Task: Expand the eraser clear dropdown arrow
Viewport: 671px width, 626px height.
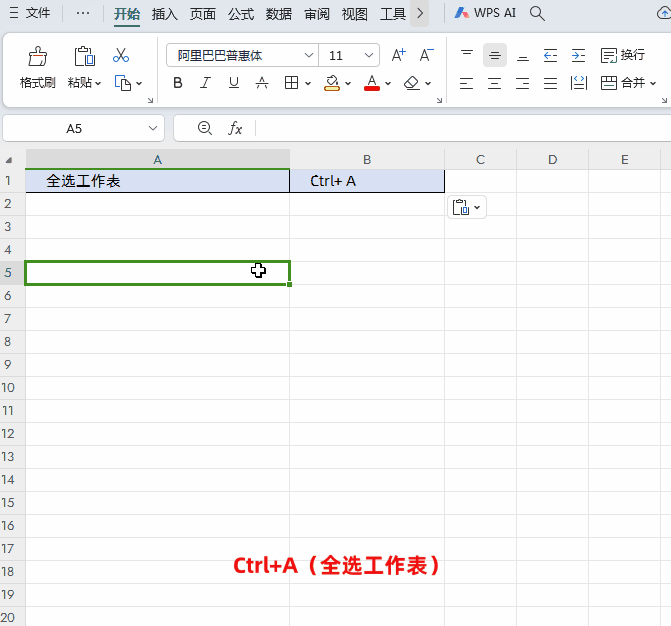Action: point(428,83)
